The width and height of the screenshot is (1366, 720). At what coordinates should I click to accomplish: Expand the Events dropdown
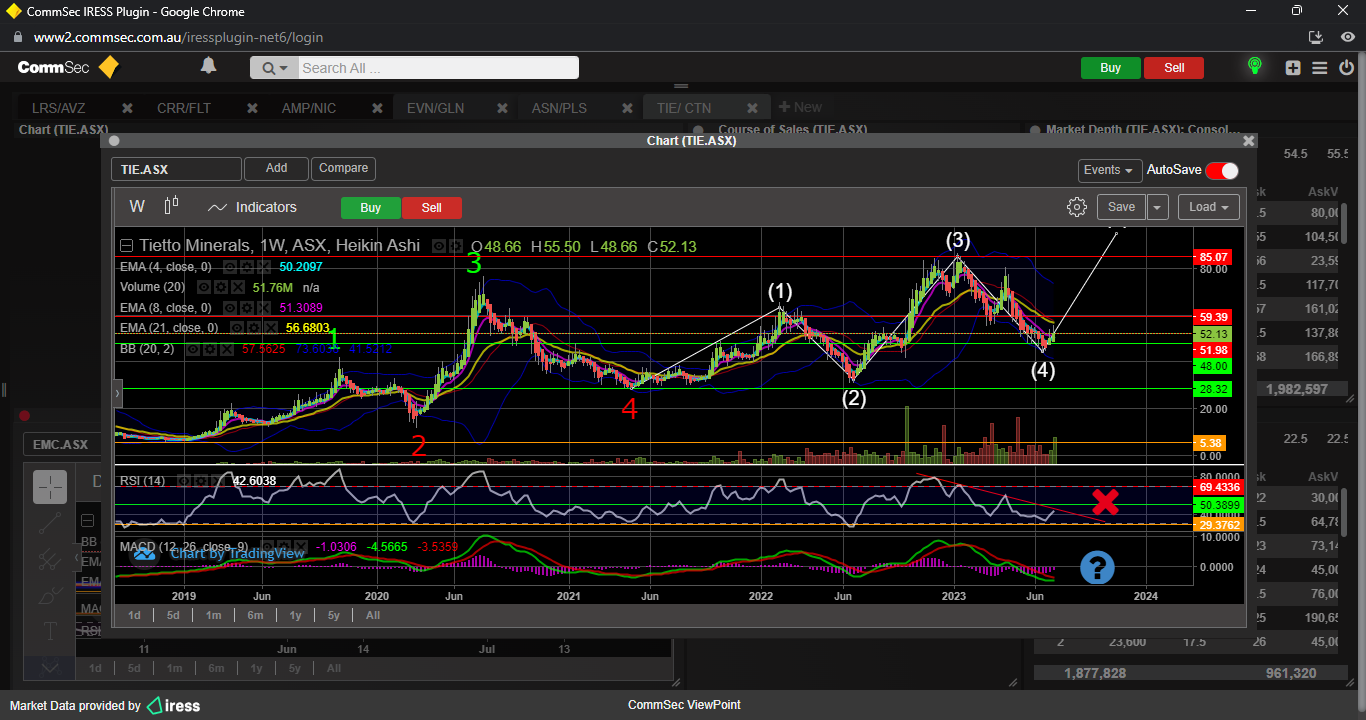pos(1109,170)
